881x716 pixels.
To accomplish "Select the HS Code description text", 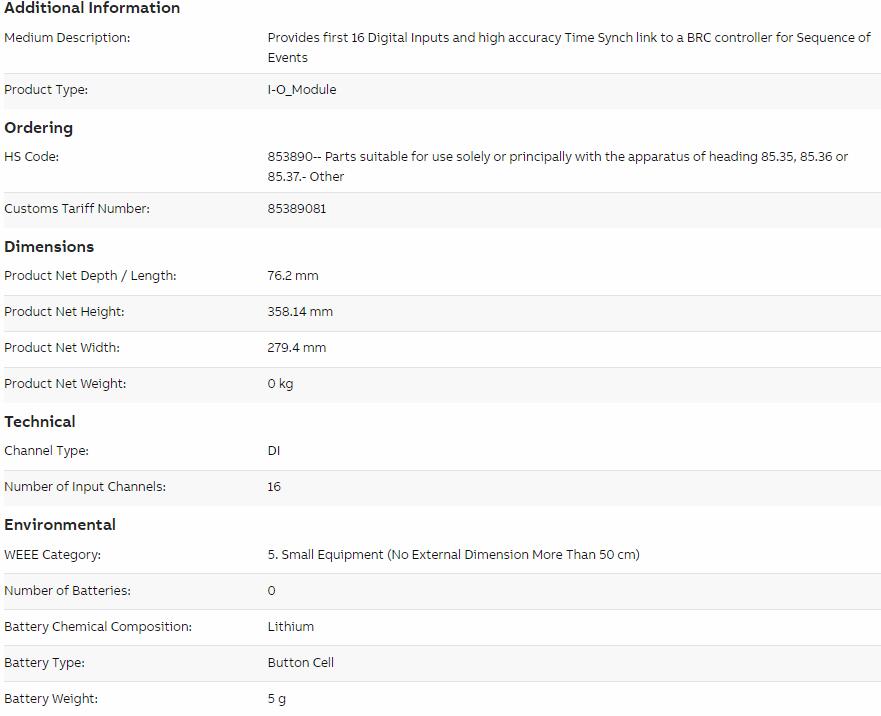I will [557, 166].
